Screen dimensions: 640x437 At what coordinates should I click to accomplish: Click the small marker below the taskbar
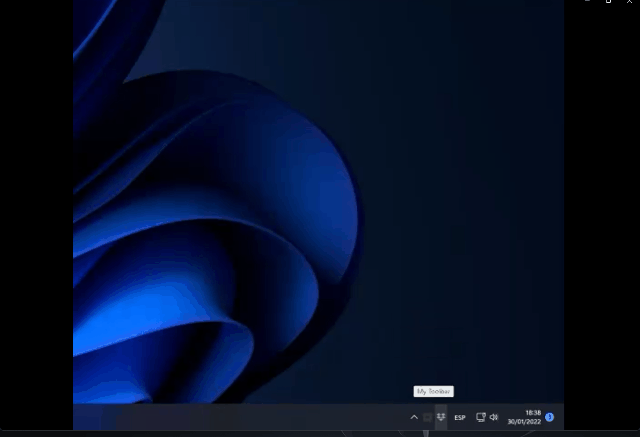[427, 433]
